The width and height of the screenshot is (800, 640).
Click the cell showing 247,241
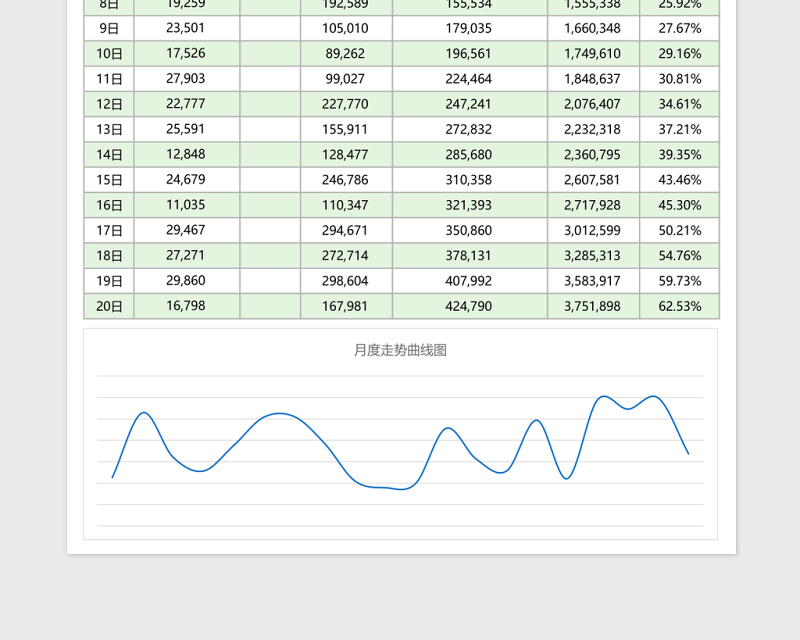pos(470,104)
